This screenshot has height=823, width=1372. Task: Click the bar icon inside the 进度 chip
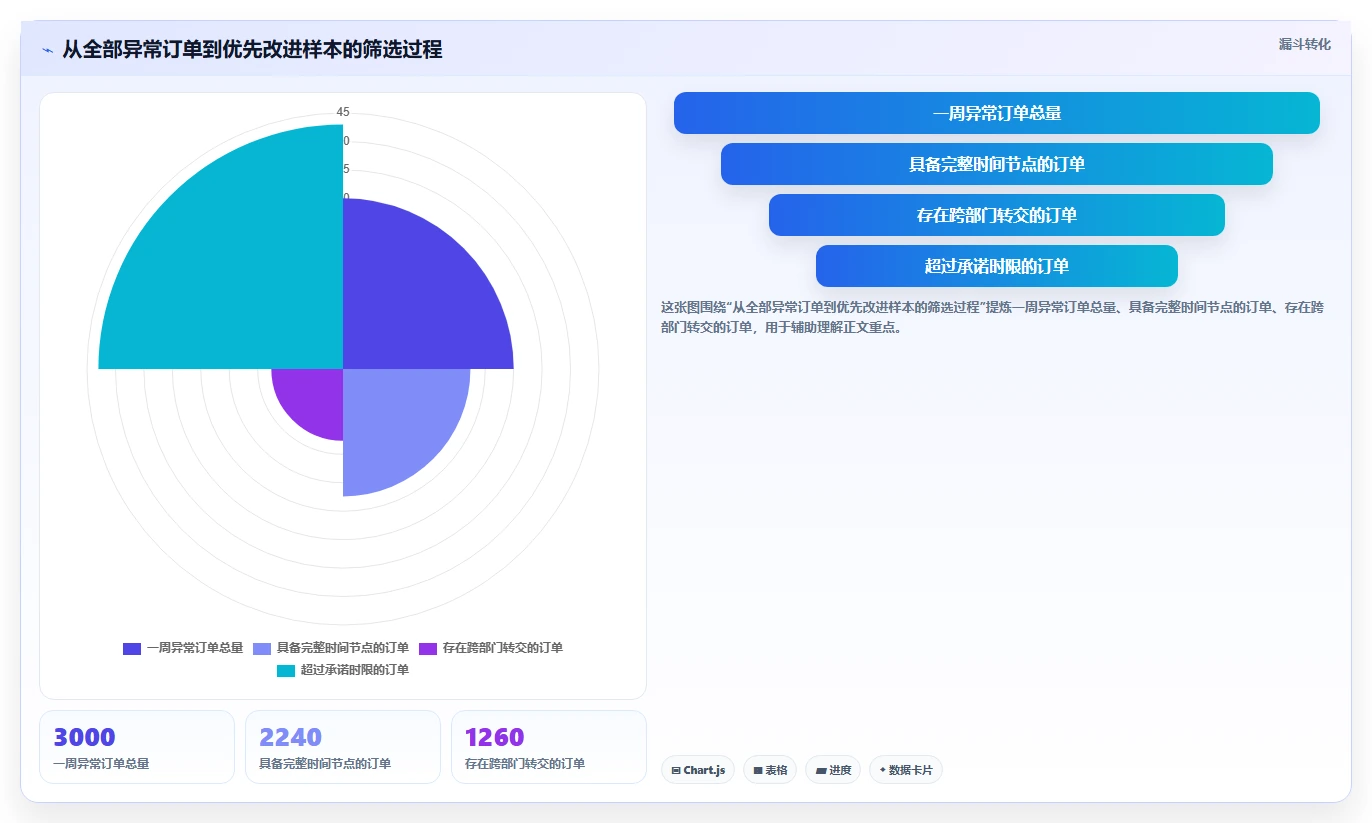click(821, 770)
